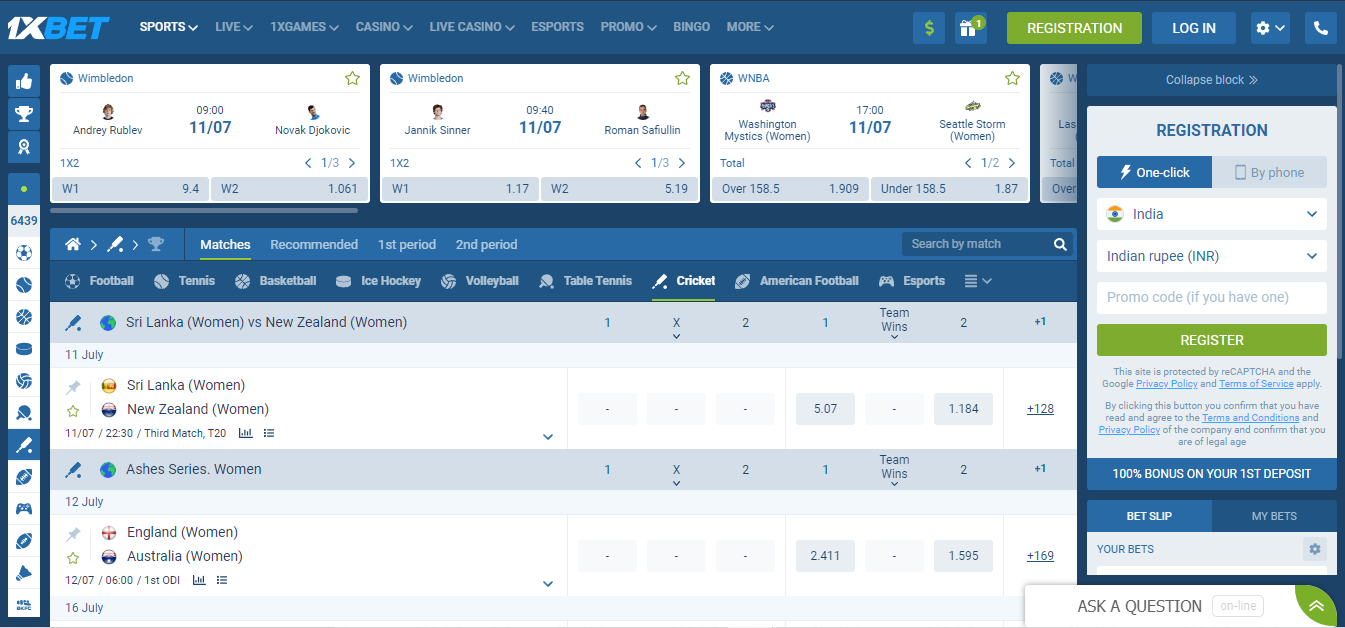The width and height of the screenshot is (1345, 628).
Task: Switch to the Recommended tab
Action: tap(314, 244)
